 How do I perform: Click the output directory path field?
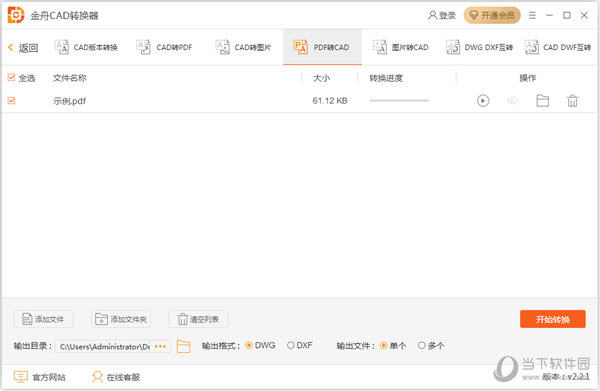click(104, 346)
